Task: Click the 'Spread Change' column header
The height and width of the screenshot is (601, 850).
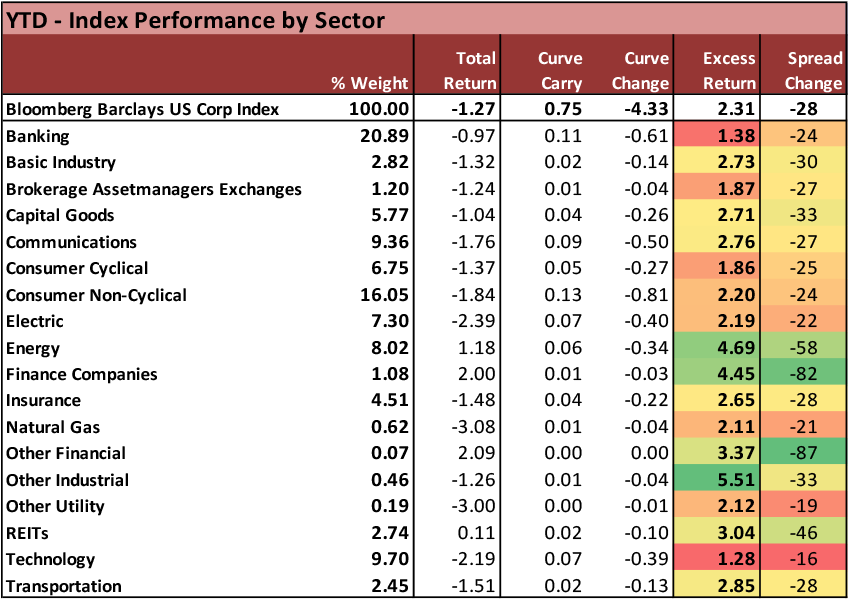Action: click(x=803, y=70)
